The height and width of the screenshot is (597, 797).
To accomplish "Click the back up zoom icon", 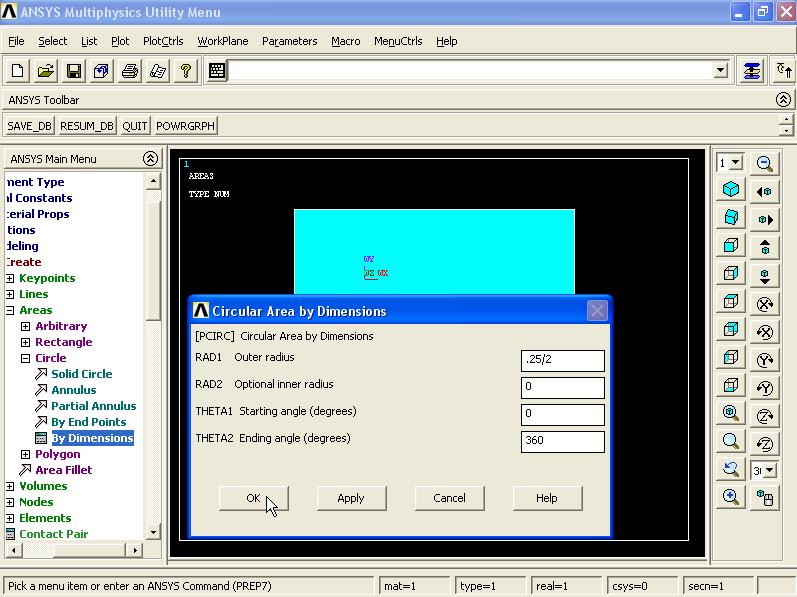I will coord(730,468).
